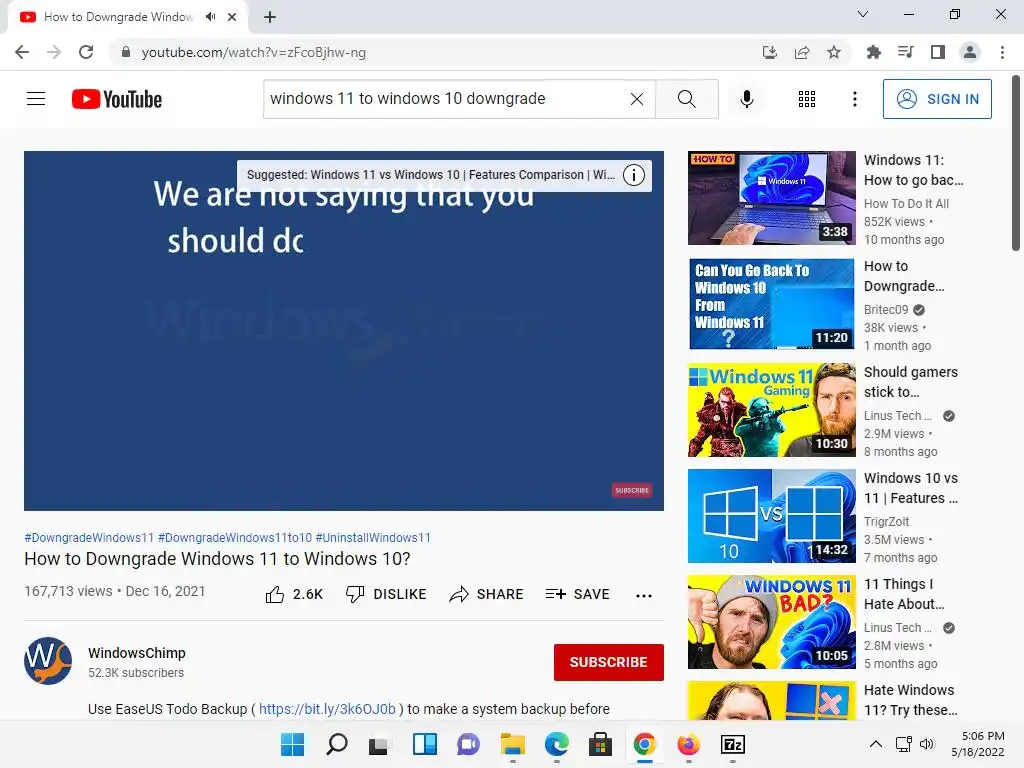Viewport: 1024px width, 768px height.
Task: Subscribe to WindowsChimp channel
Action: tap(609, 662)
